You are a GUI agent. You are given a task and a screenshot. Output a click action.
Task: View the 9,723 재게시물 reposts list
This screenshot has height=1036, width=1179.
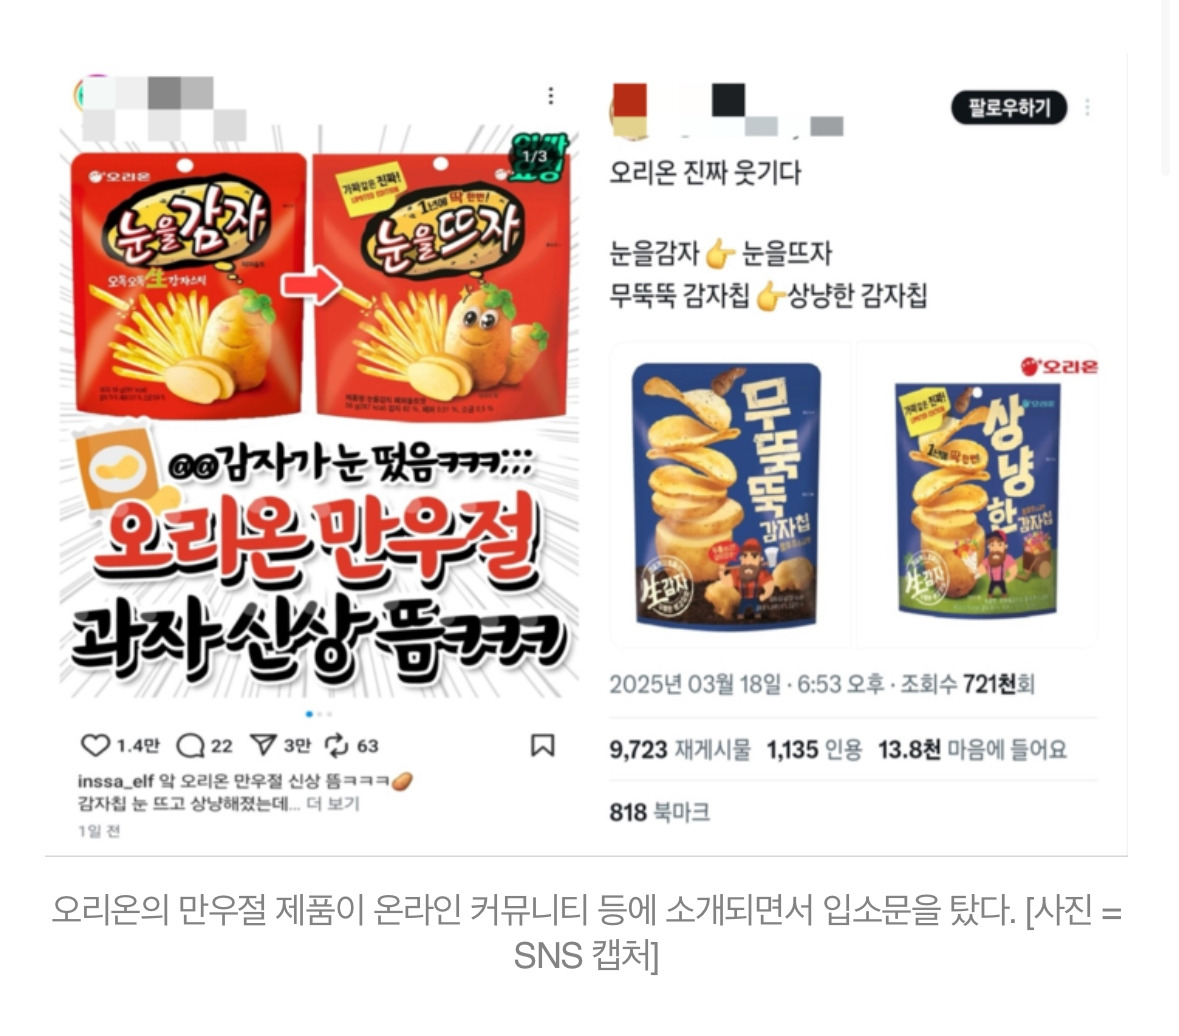(680, 750)
